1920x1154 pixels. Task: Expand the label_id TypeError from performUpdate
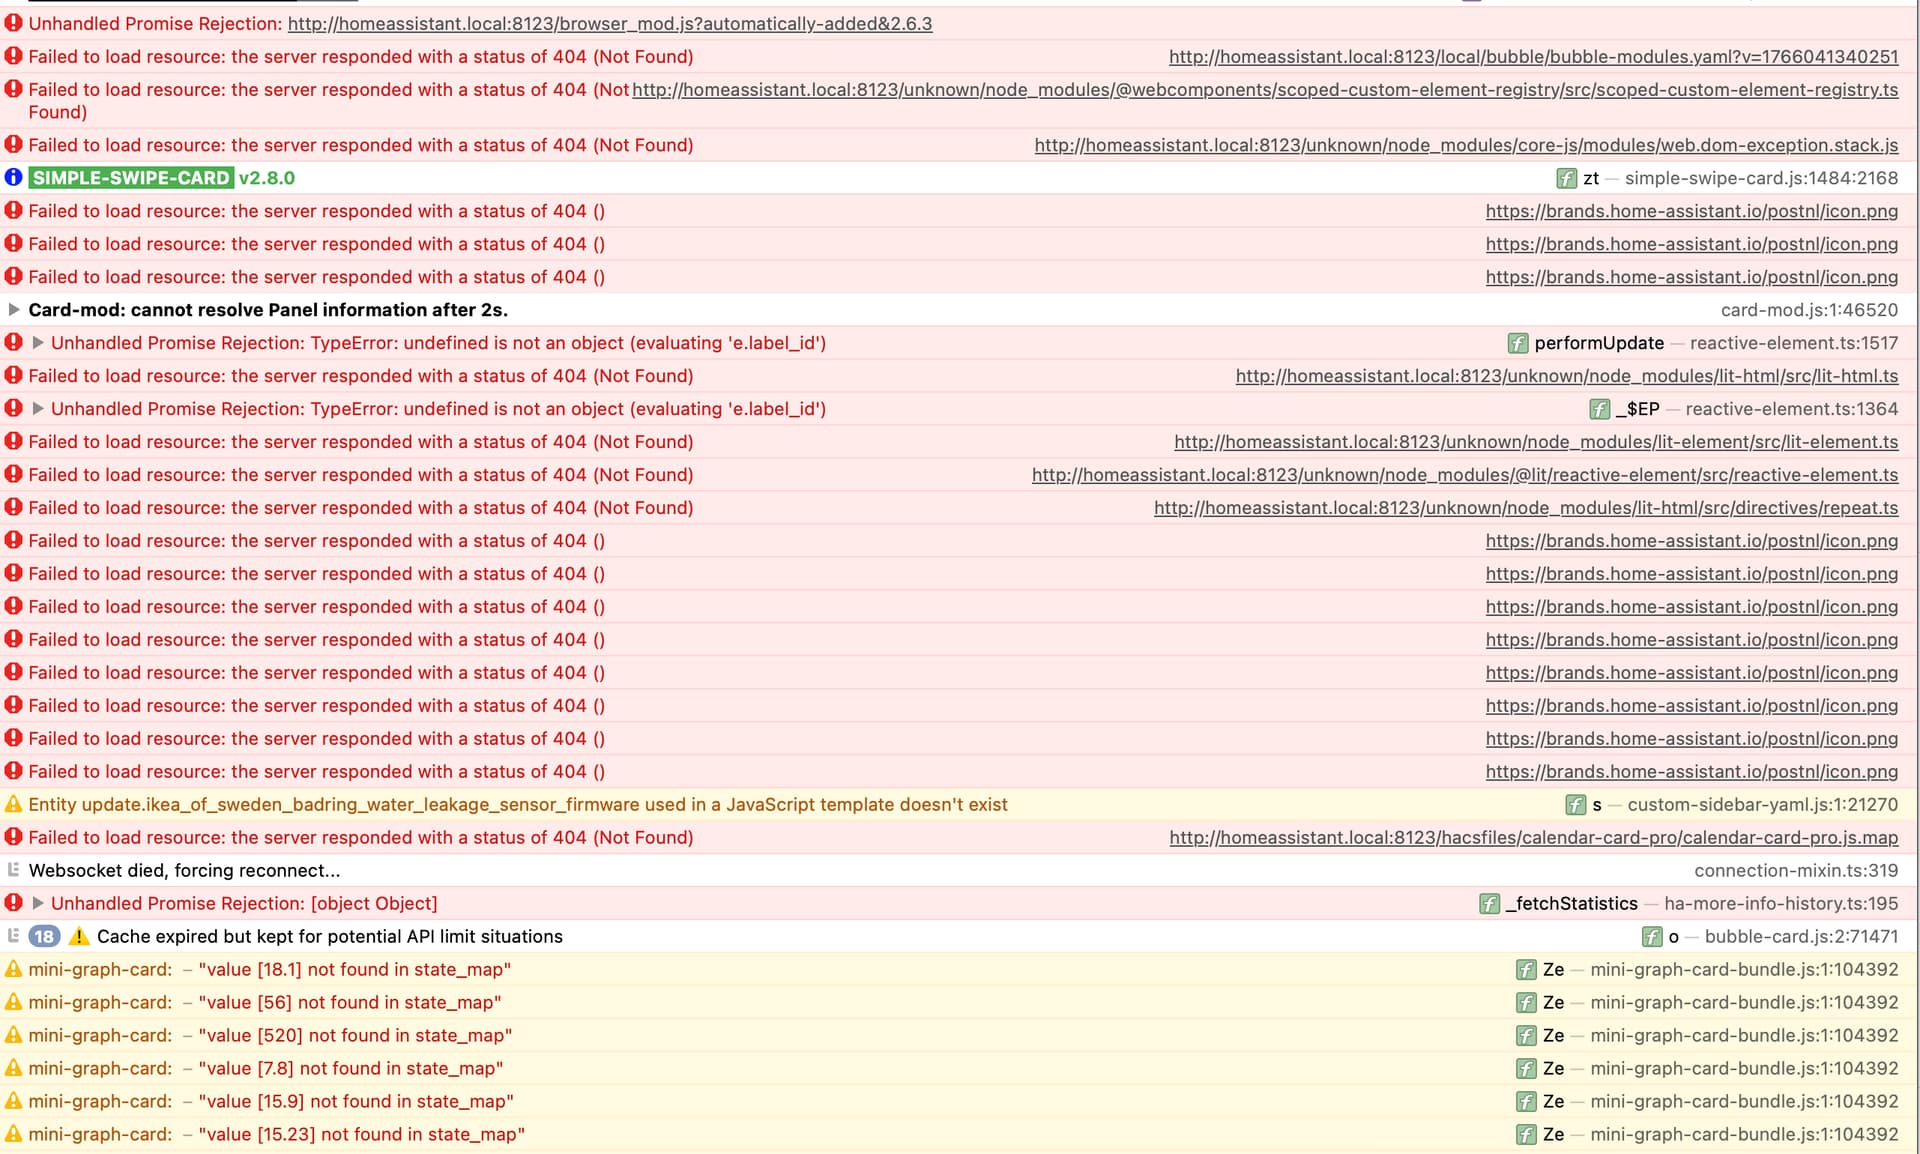point(38,343)
